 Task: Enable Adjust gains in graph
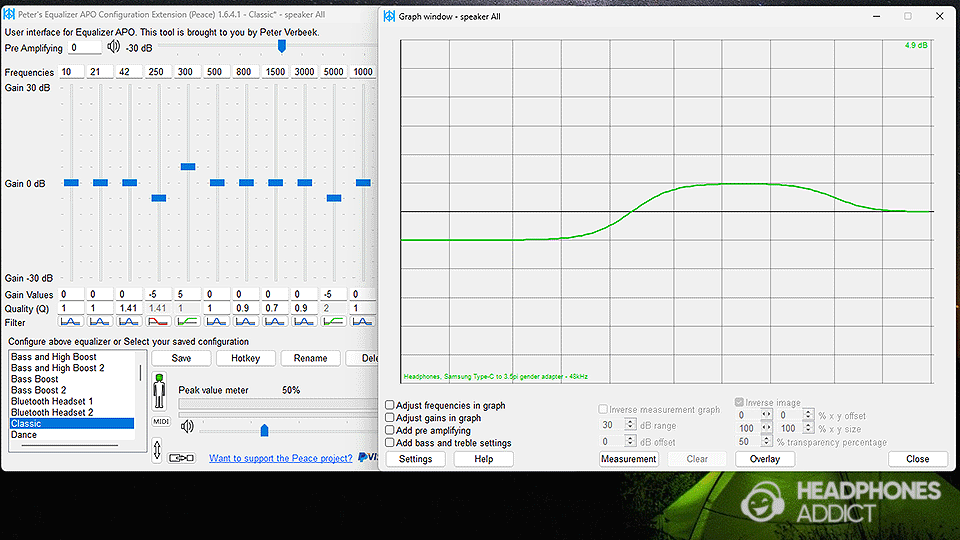point(389,418)
